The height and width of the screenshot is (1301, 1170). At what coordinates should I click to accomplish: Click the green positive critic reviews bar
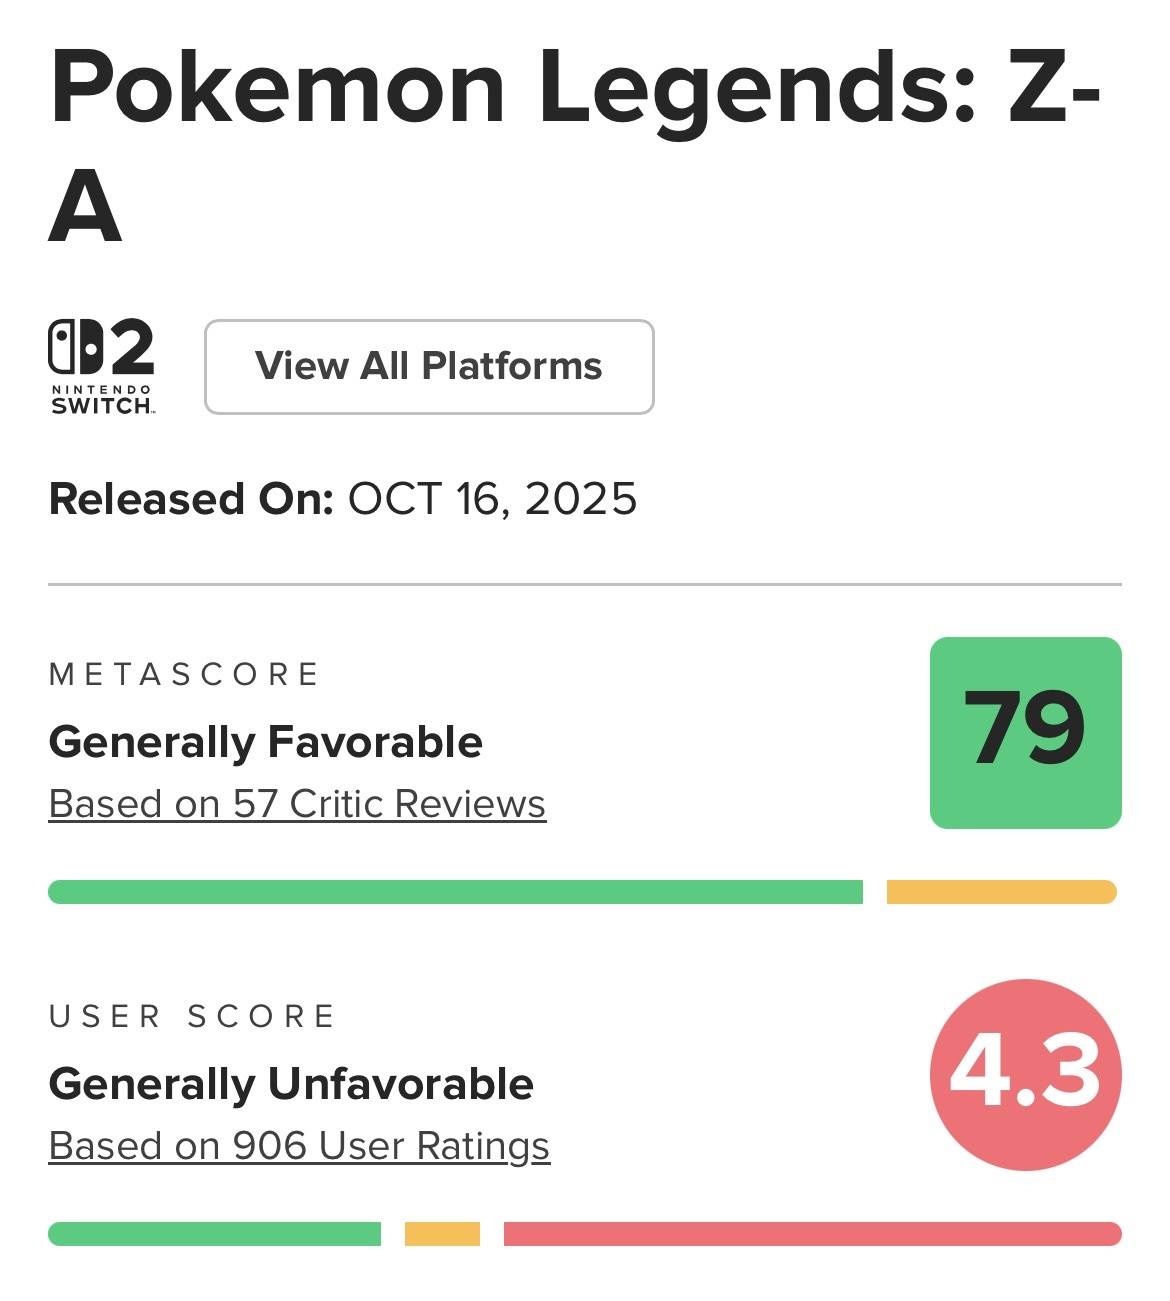click(x=455, y=892)
